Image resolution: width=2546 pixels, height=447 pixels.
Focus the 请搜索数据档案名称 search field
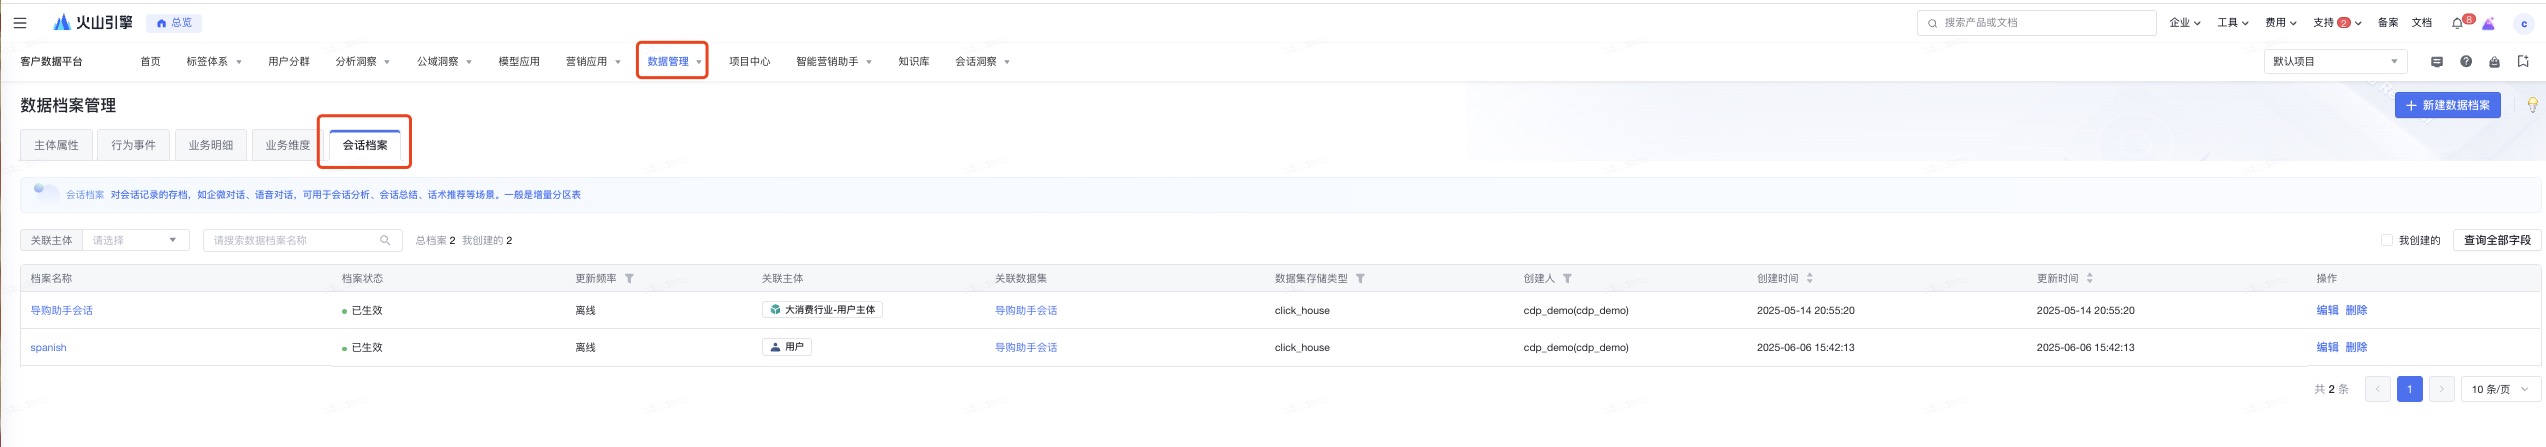302,240
